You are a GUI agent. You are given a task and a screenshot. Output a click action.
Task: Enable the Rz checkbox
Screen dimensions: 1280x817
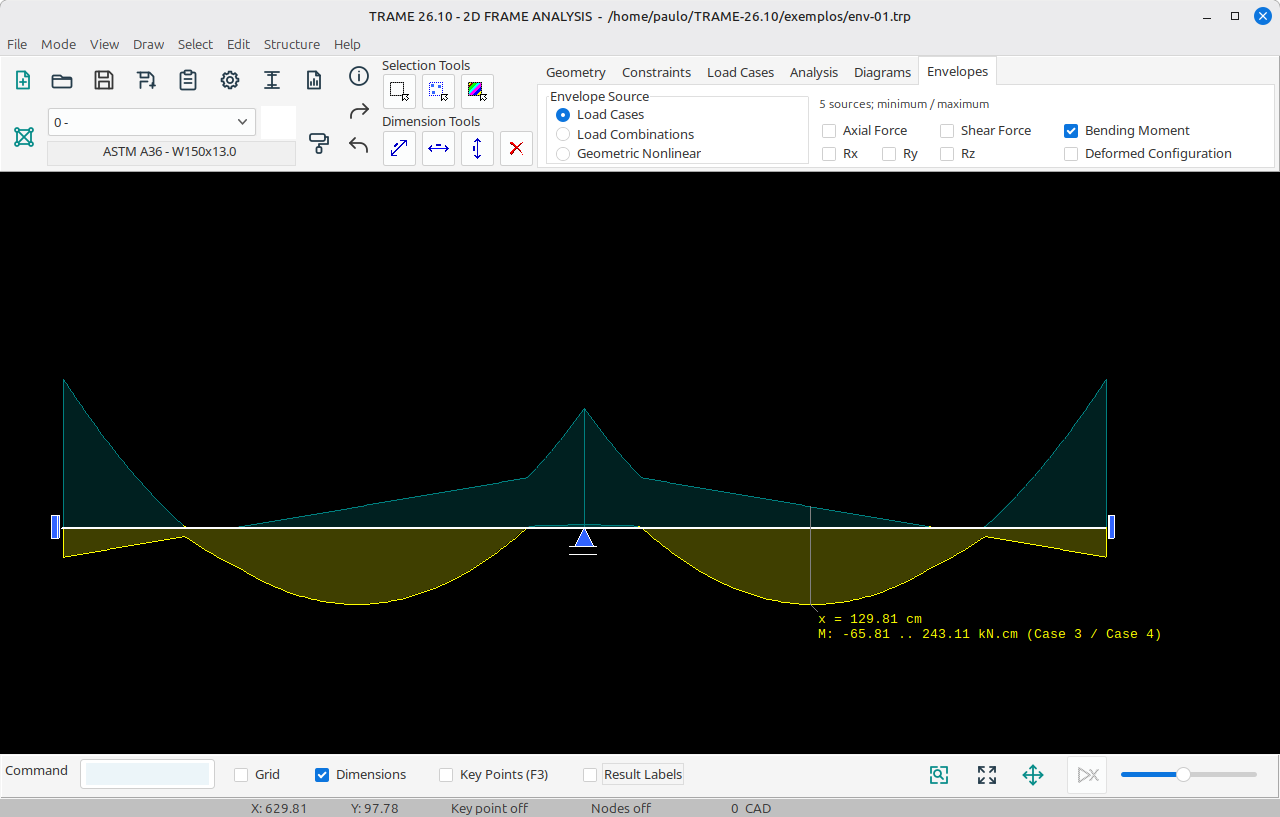(947, 154)
